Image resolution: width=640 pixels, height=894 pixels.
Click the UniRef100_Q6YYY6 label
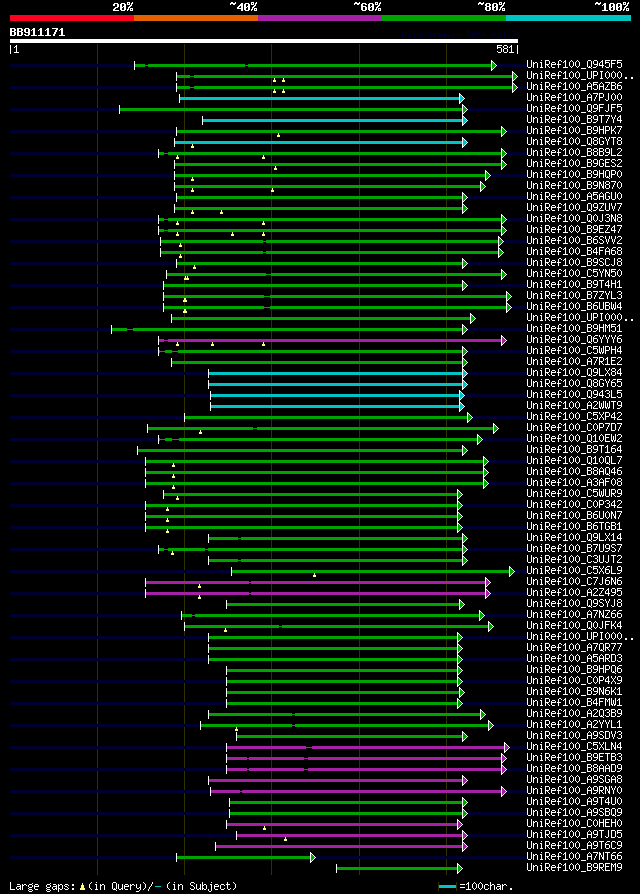pyautogui.click(x=574, y=339)
